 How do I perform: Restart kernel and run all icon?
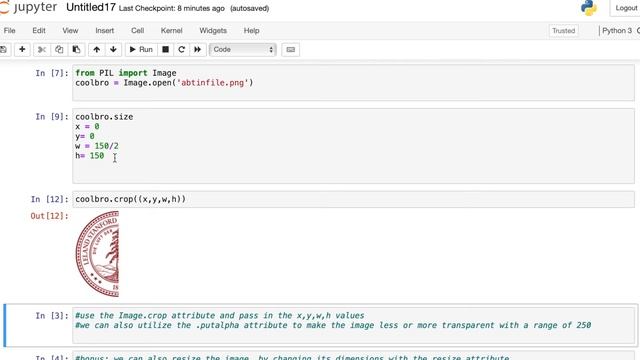coord(198,49)
